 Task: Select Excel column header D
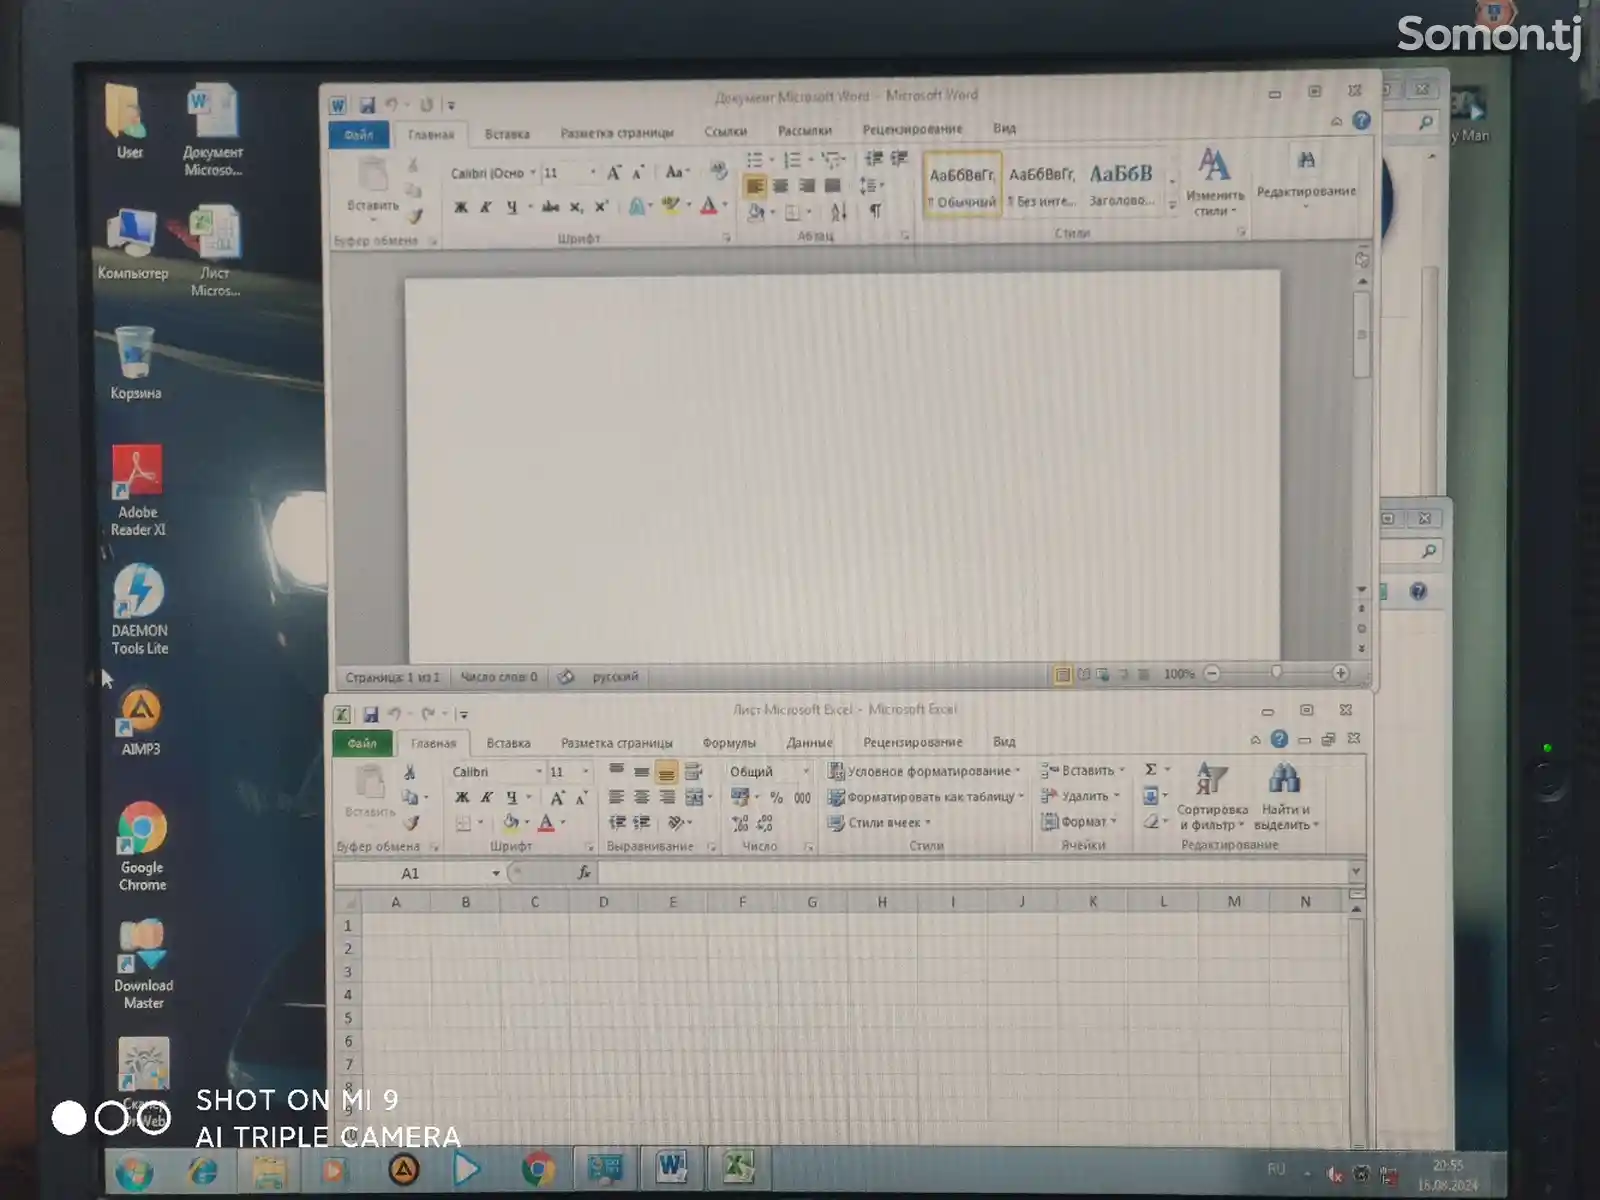(x=603, y=902)
